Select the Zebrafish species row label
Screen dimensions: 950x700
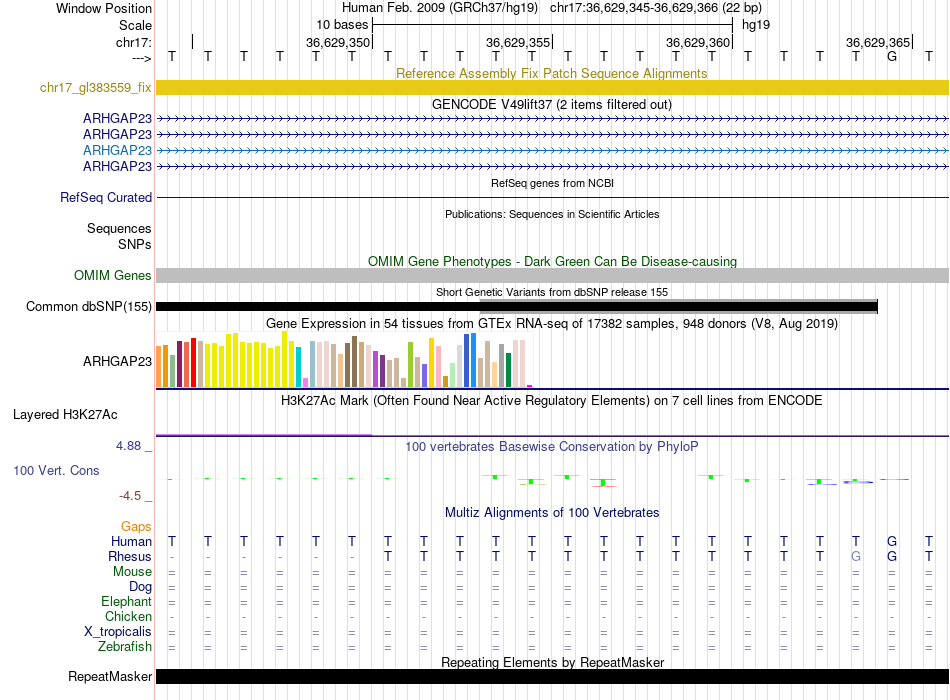(125, 647)
